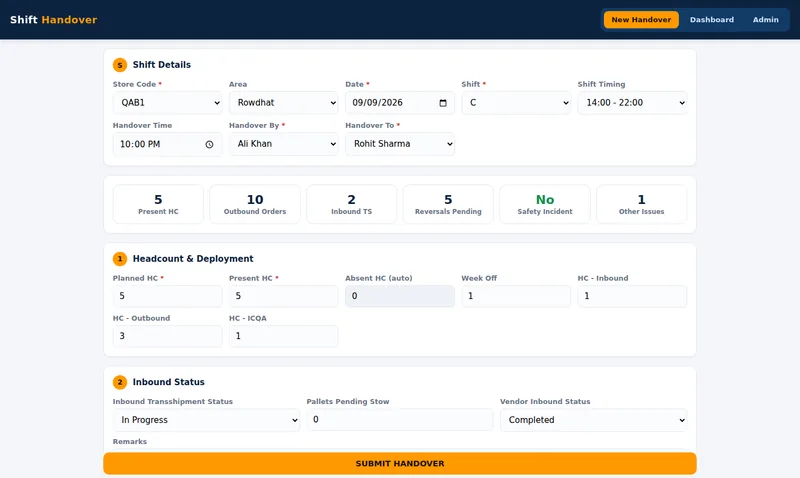Select the Inbound TS summary card
The height and width of the screenshot is (478, 800).
[x=352, y=204]
